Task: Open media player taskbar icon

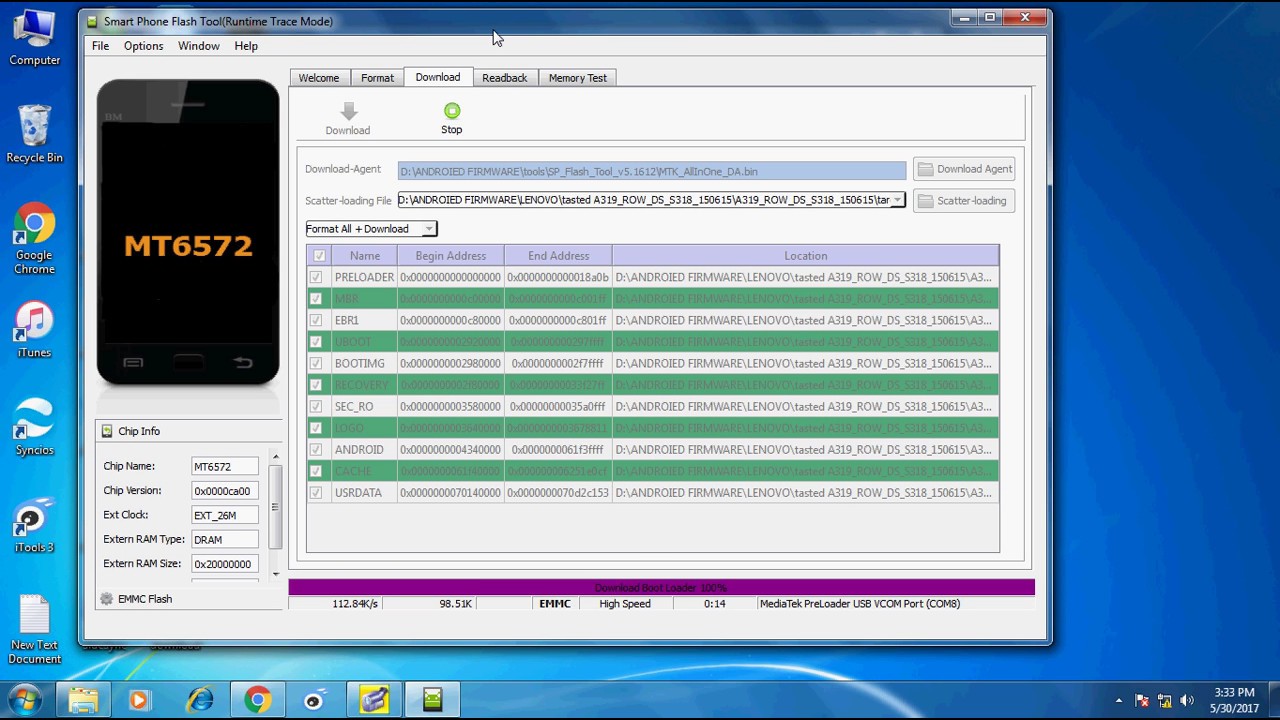Action: click(x=139, y=699)
